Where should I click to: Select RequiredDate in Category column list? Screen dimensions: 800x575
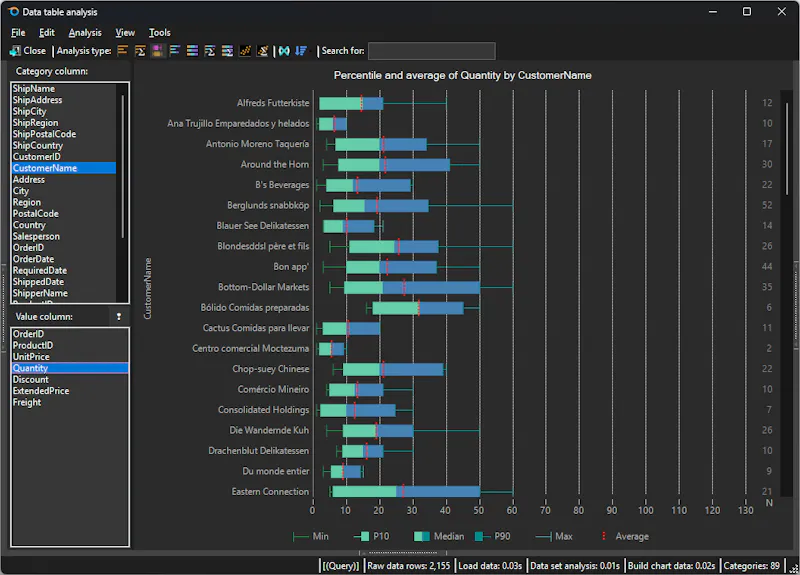coord(64,270)
